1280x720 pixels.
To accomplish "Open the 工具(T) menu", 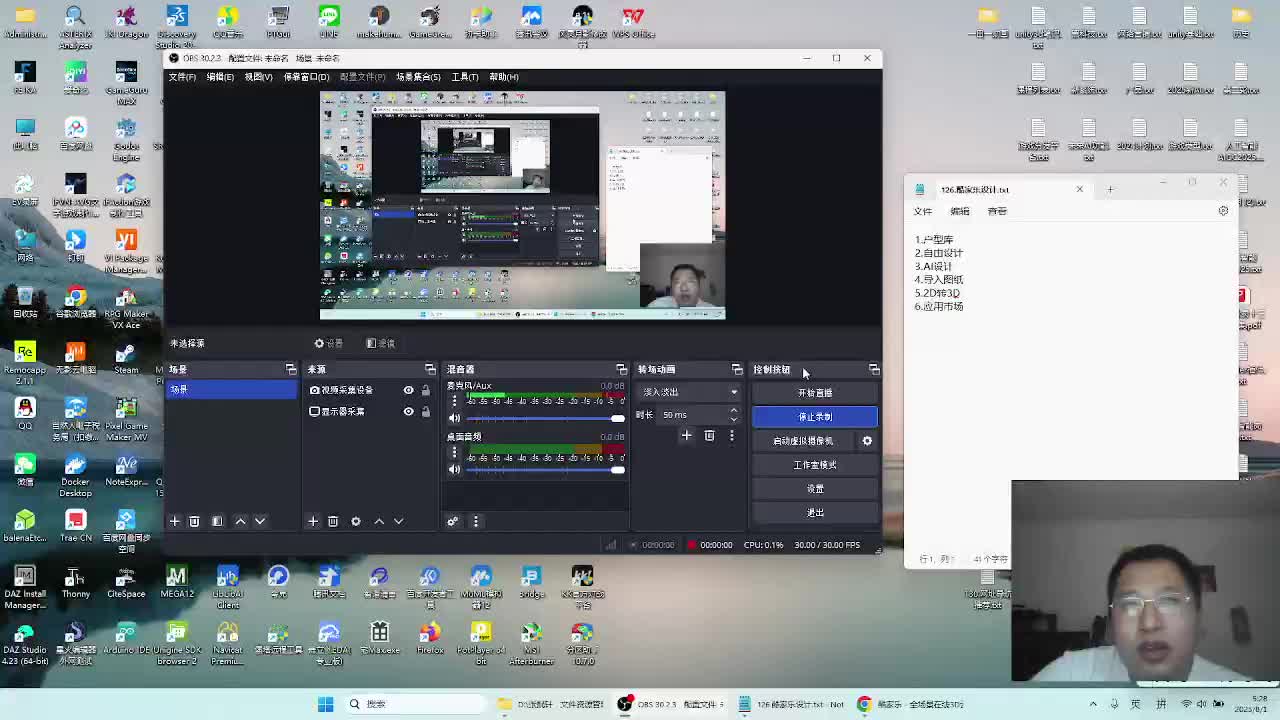I will coord(464,77).
